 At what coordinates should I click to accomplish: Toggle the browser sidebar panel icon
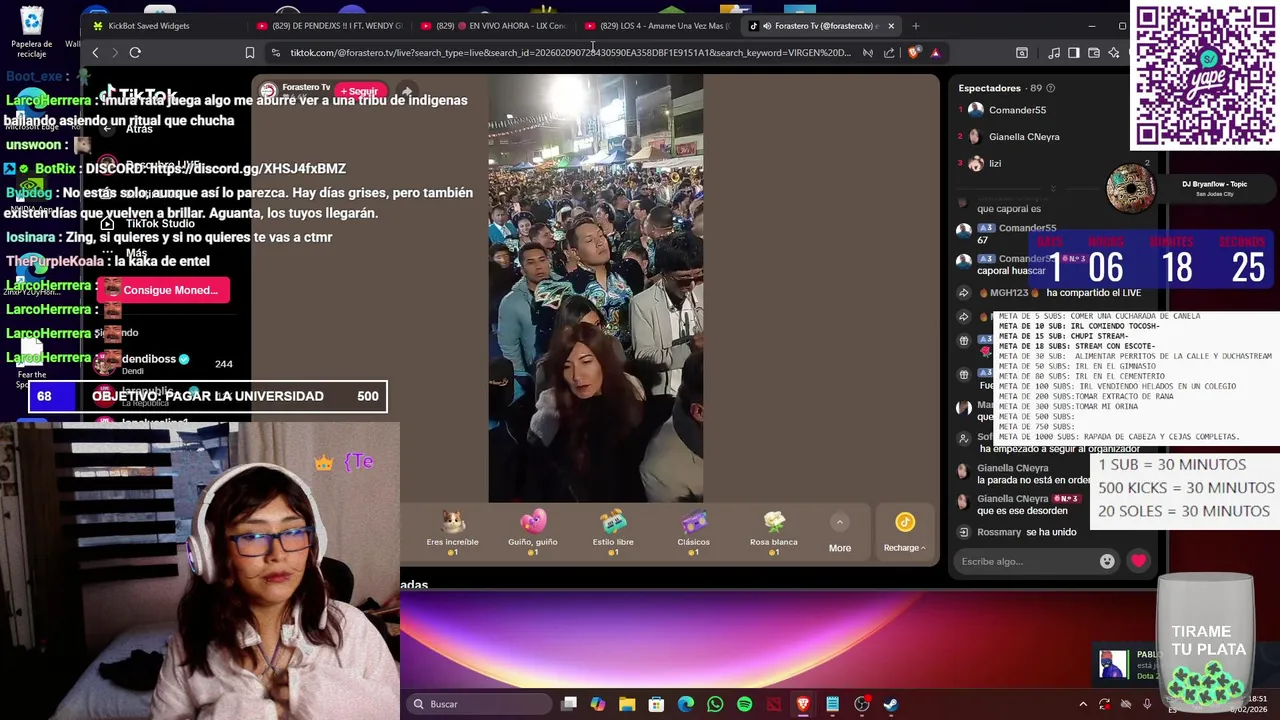(1073, 53)
